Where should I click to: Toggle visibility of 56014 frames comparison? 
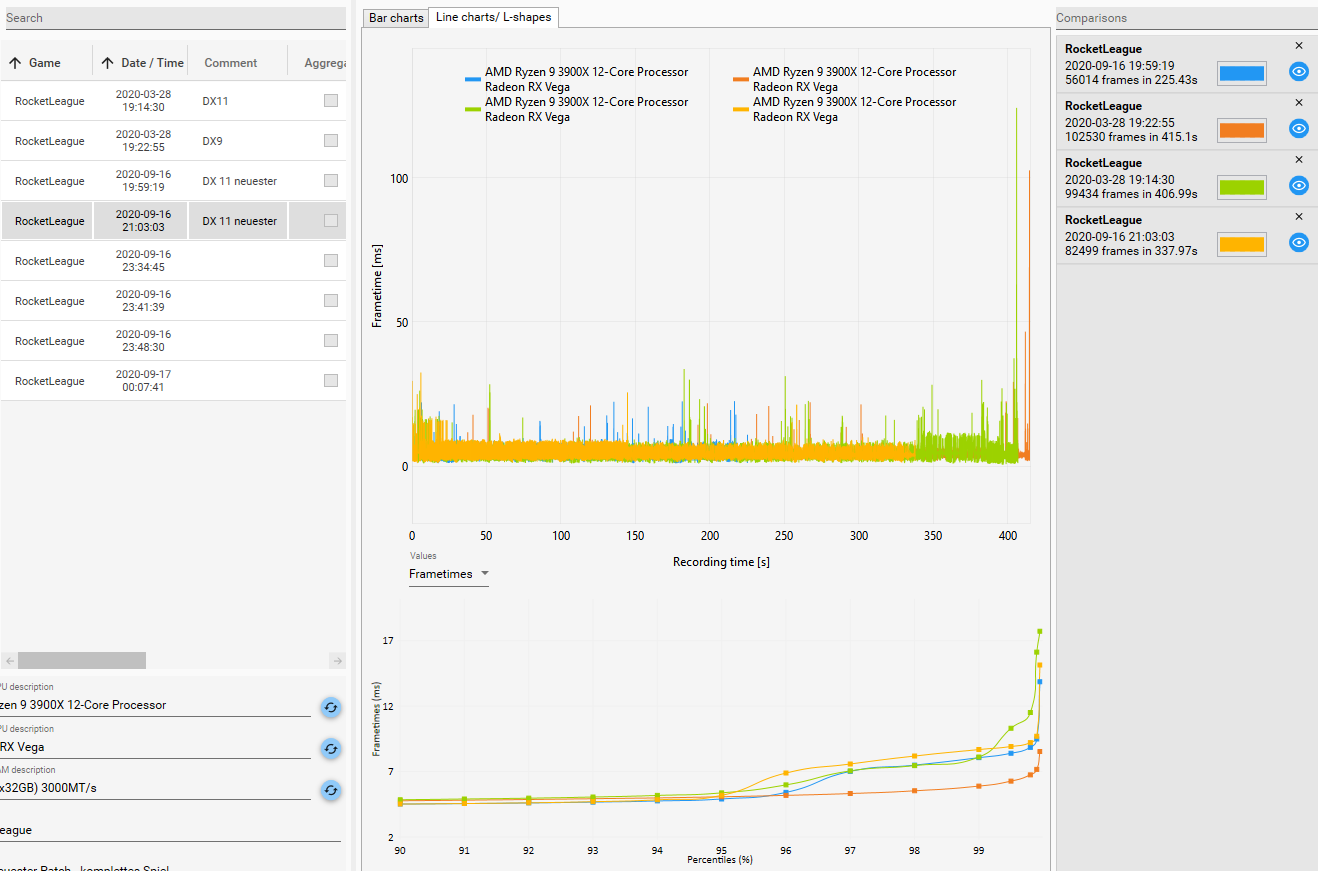[x=1298, y=72]
